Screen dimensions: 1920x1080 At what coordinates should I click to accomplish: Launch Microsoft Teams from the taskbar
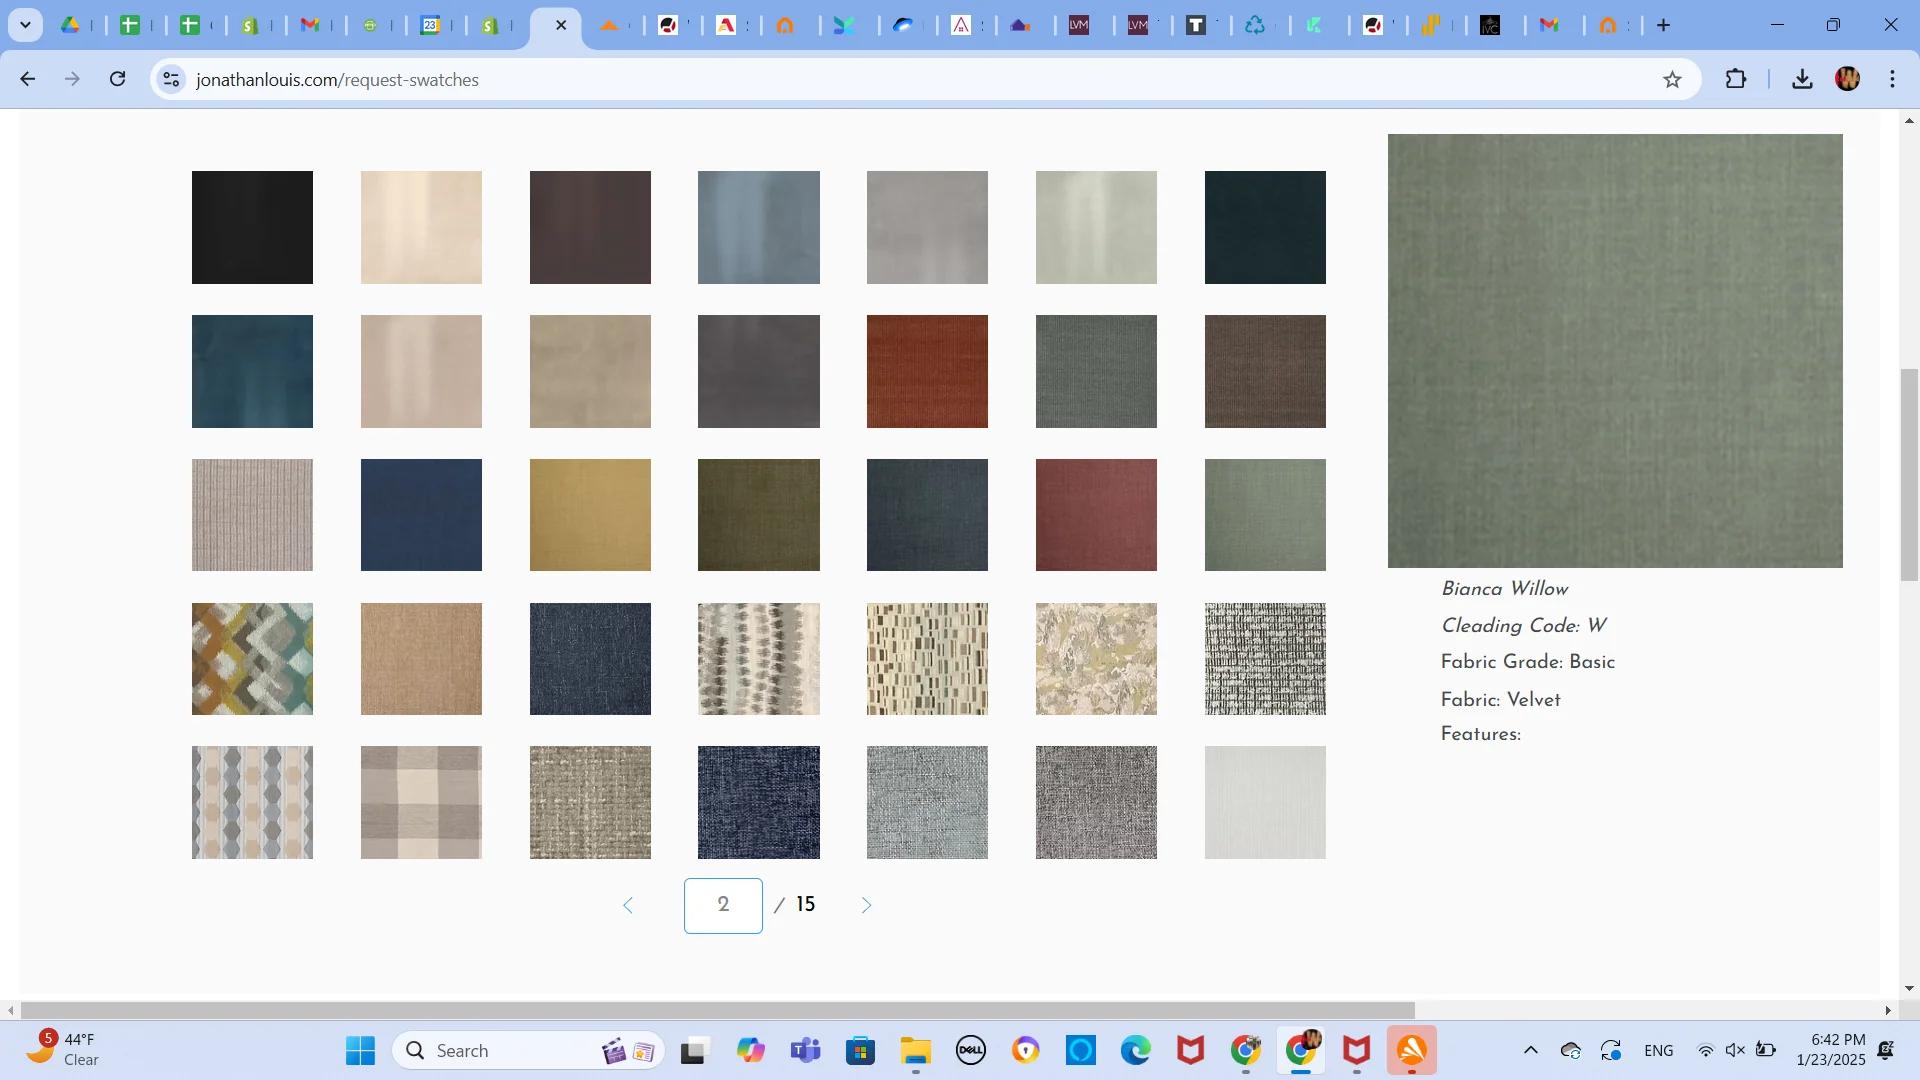806,1050
